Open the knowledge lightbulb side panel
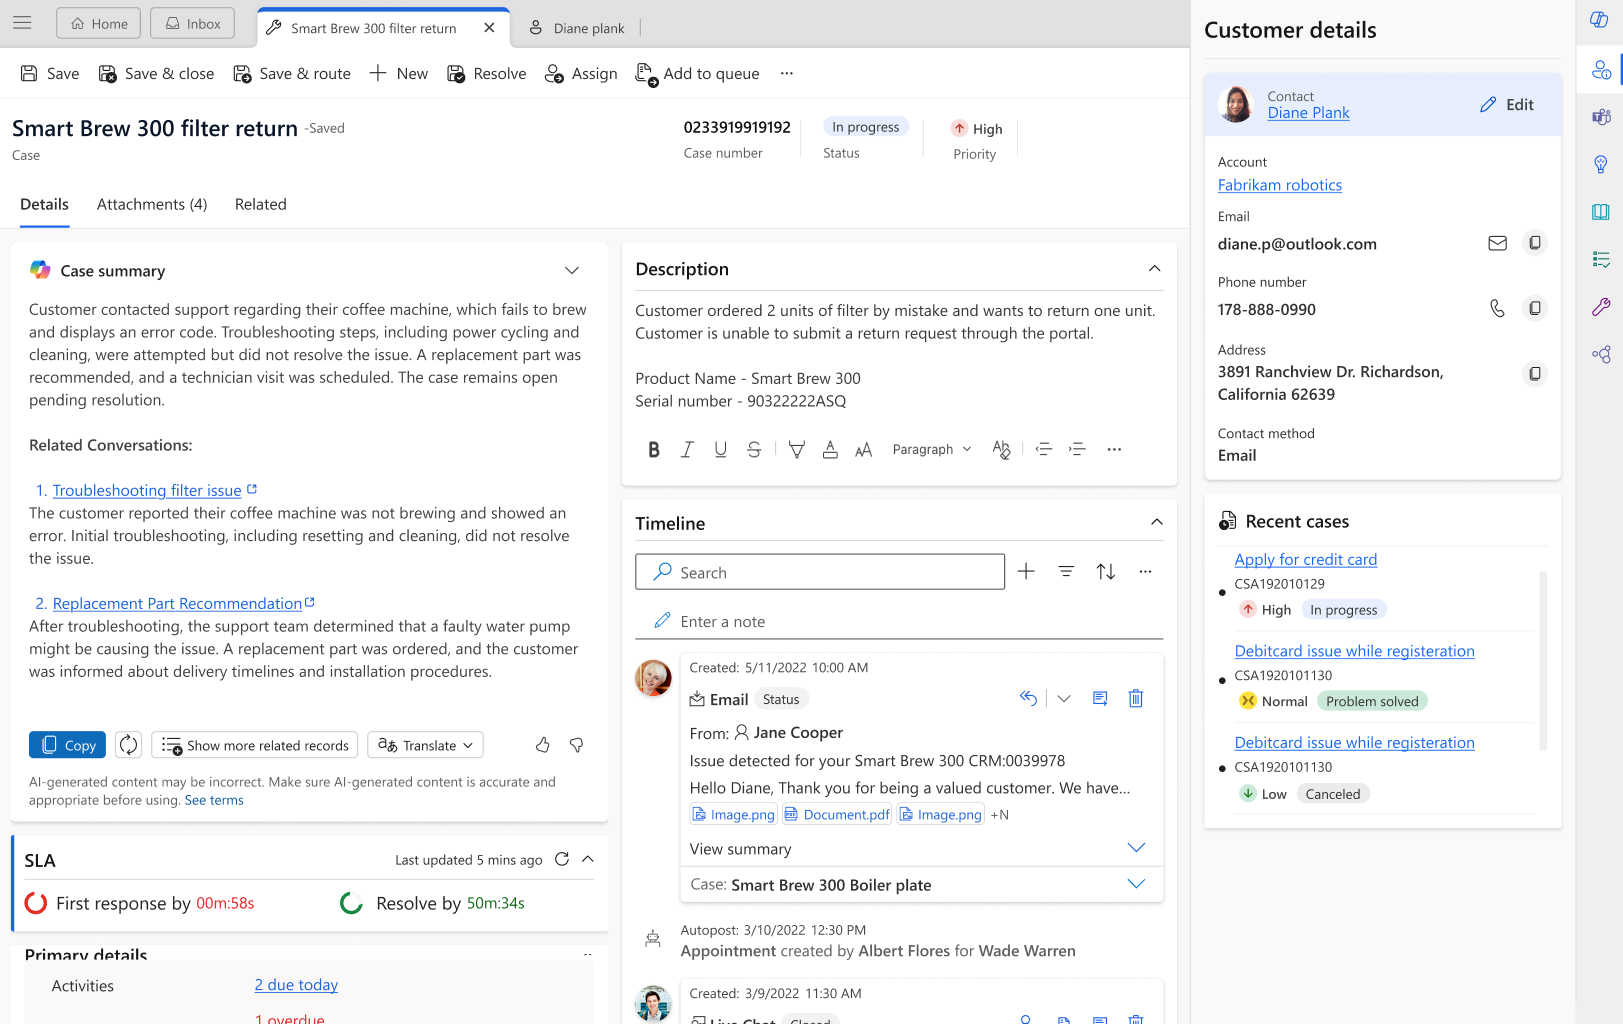This screenshot has width=1623, height=1024. (1600, 164)
